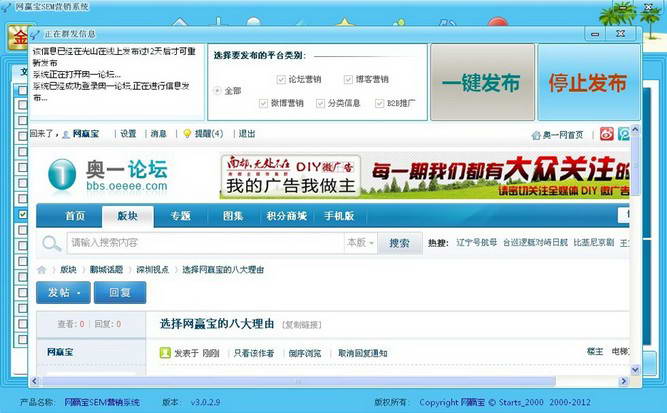Viewport: 667px width, 413px height.
Task: Click the horizontal scrollbar thumb
Action: (x=298, y=381)
